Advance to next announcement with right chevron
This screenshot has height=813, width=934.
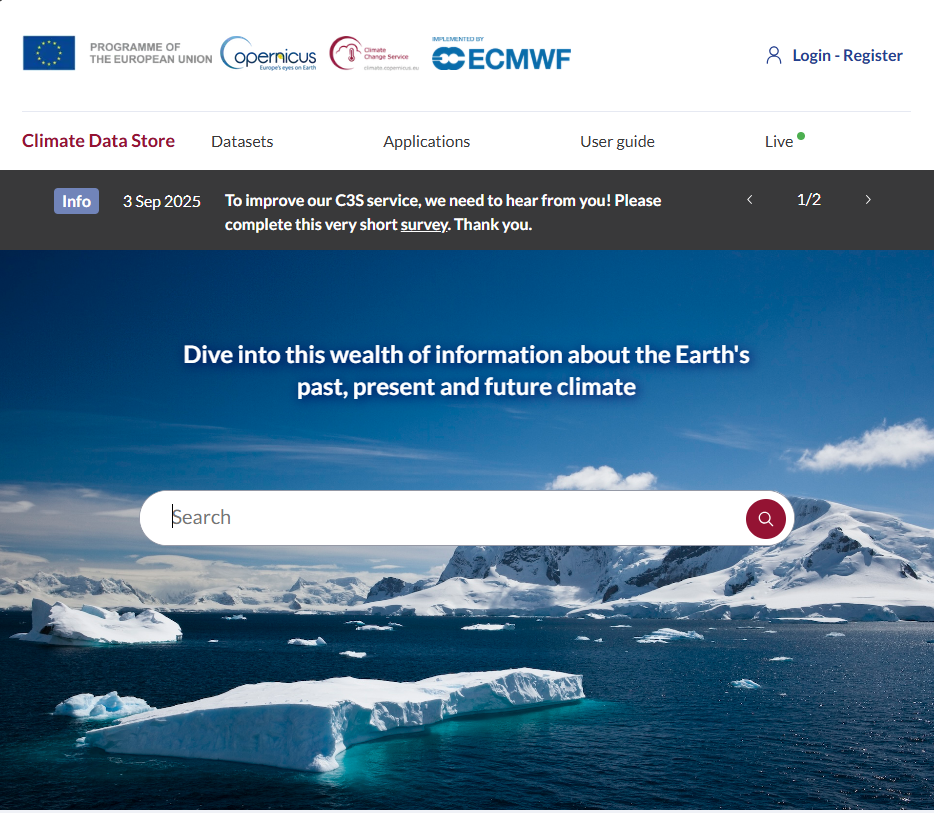[x=868, y=200]
